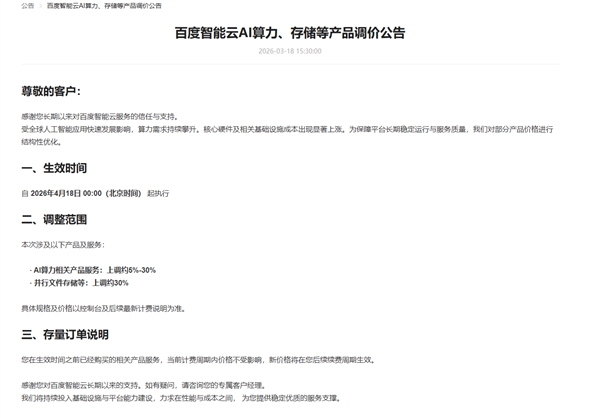Click the 并行文件存储等 bullet item

point(81,283)
